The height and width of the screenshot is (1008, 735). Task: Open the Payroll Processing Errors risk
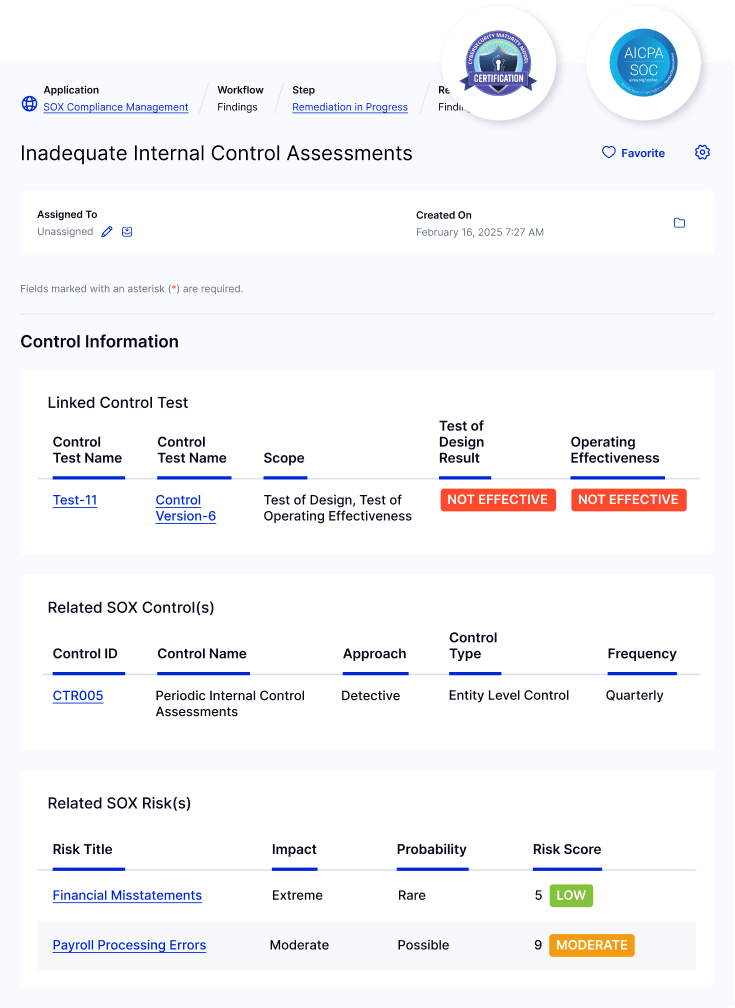point(129,945)
